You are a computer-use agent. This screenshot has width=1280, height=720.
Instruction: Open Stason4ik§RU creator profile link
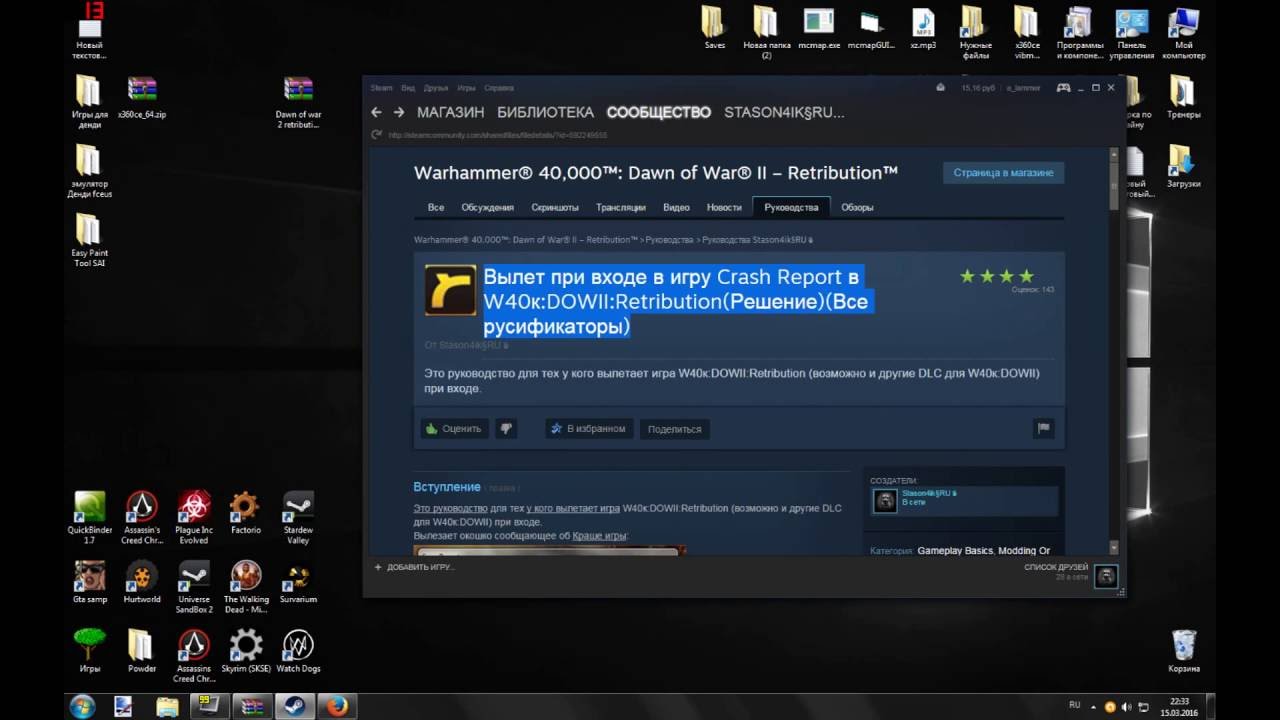pyautogui.click(x=929, y=493)
